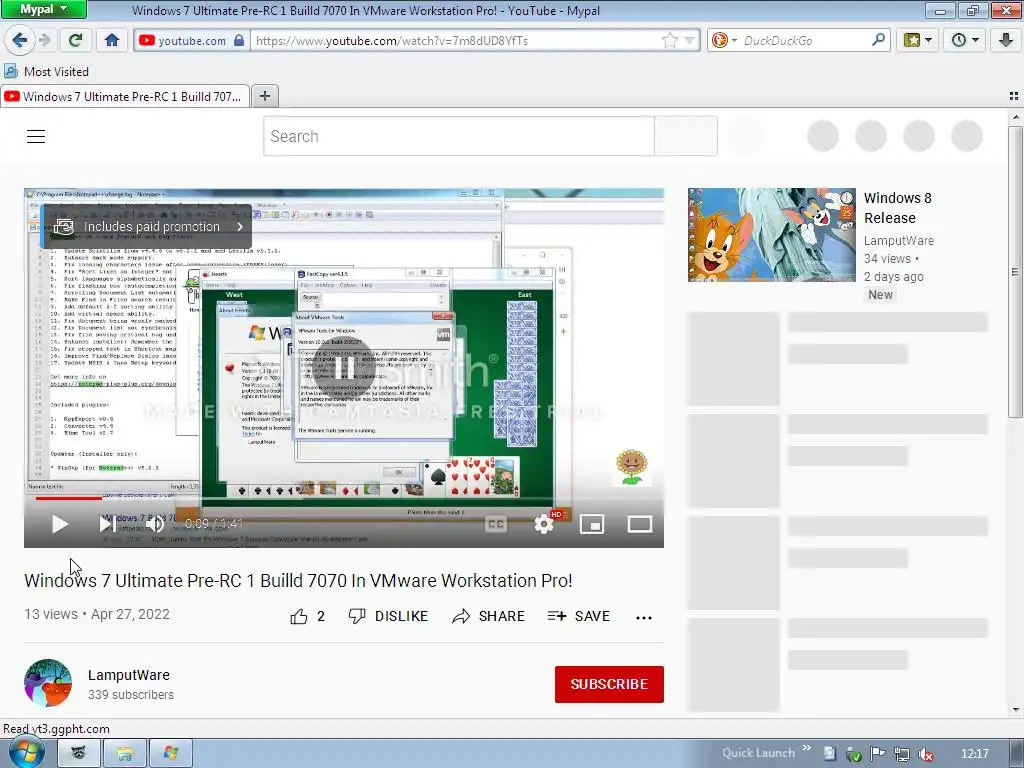The image size is (1024, 768).
Task: Select the Windows 7 Ultimate Pre-RC tab
Action: tap(125, 97)
